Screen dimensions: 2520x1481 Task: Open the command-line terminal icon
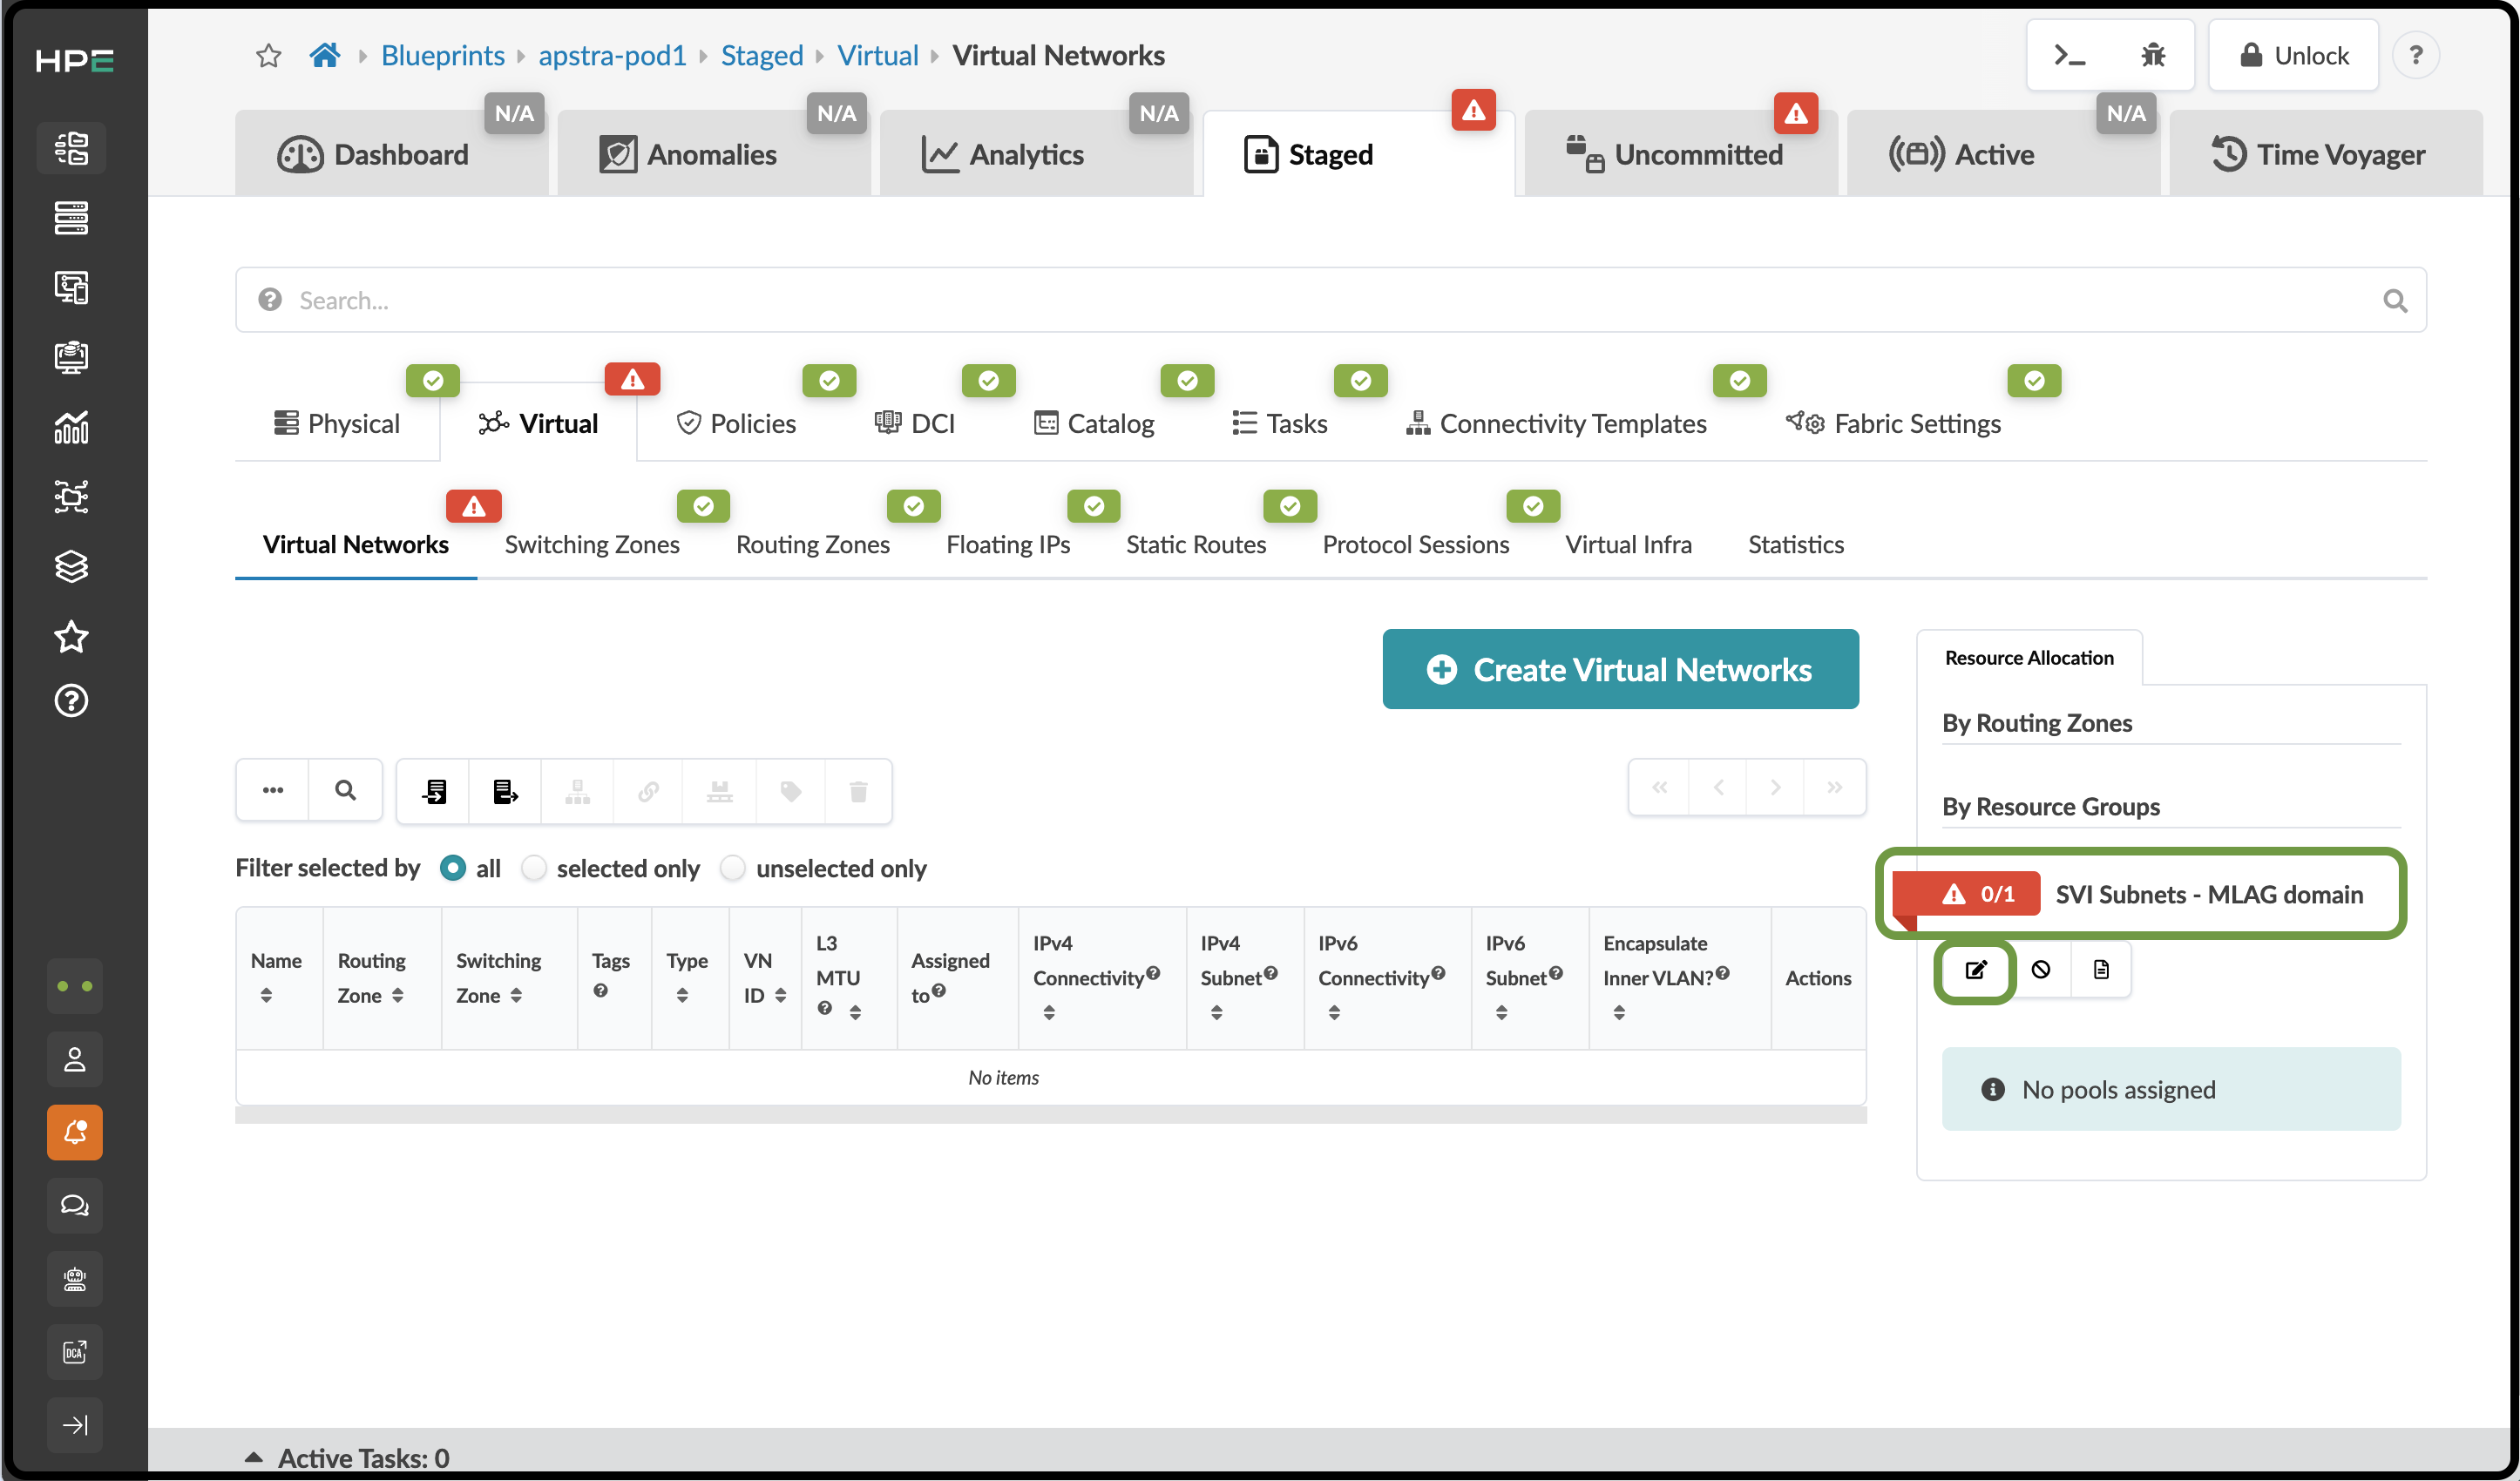[2069, 55]
